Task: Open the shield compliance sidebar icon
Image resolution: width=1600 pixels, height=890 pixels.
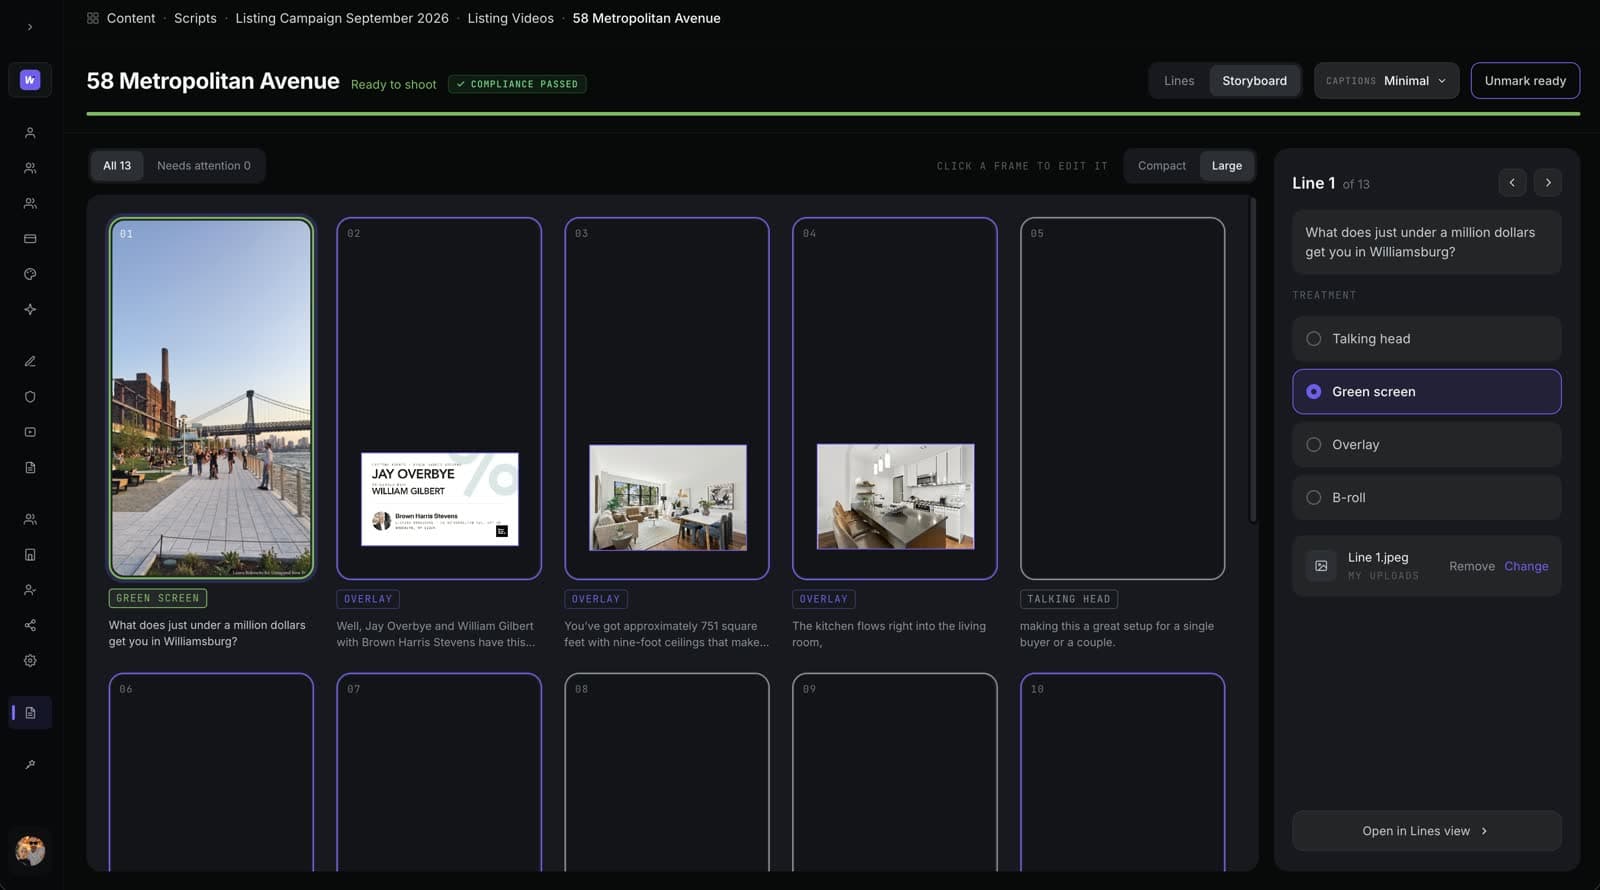Action: click(30, 397)
